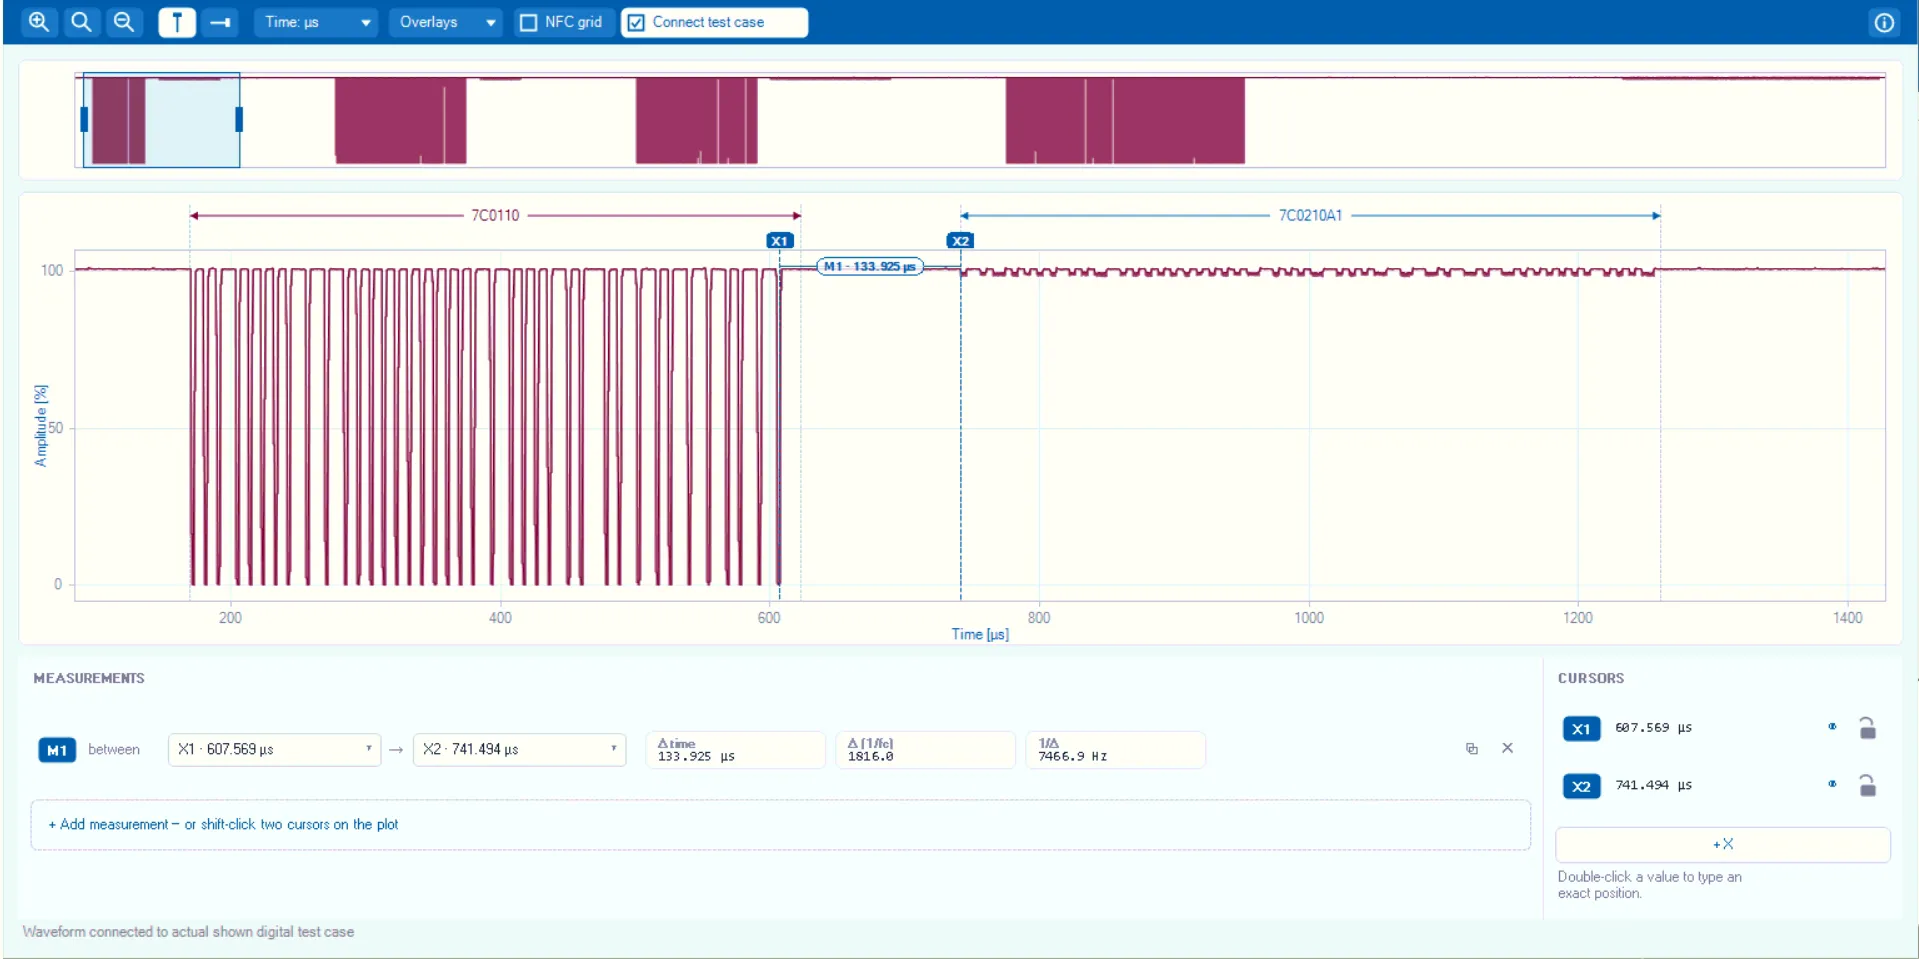Screen dimensions: 1919x959
Task: Open the Time µs unit dropdown
Action: pyautogui.click(x=316, y=22)
